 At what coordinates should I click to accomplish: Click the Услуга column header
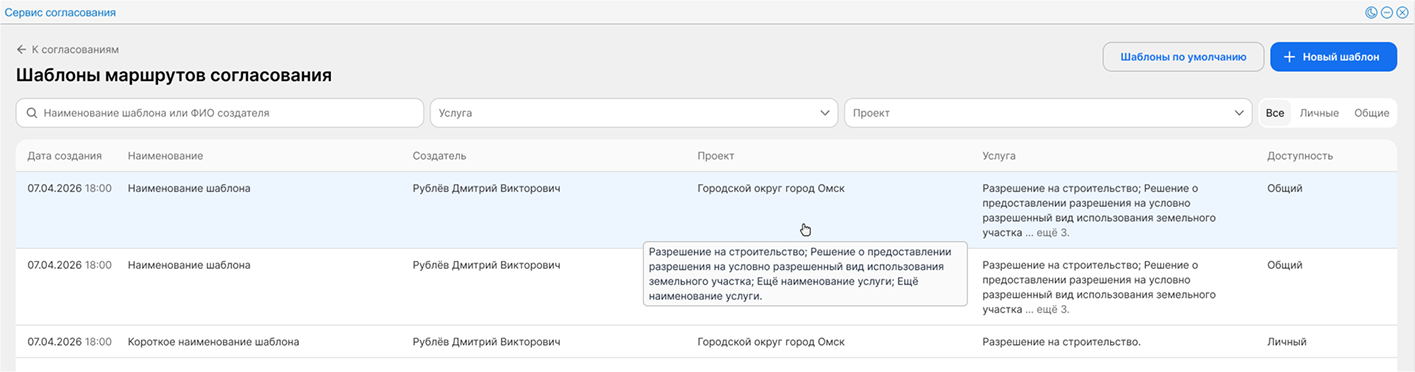click(999, 156)
